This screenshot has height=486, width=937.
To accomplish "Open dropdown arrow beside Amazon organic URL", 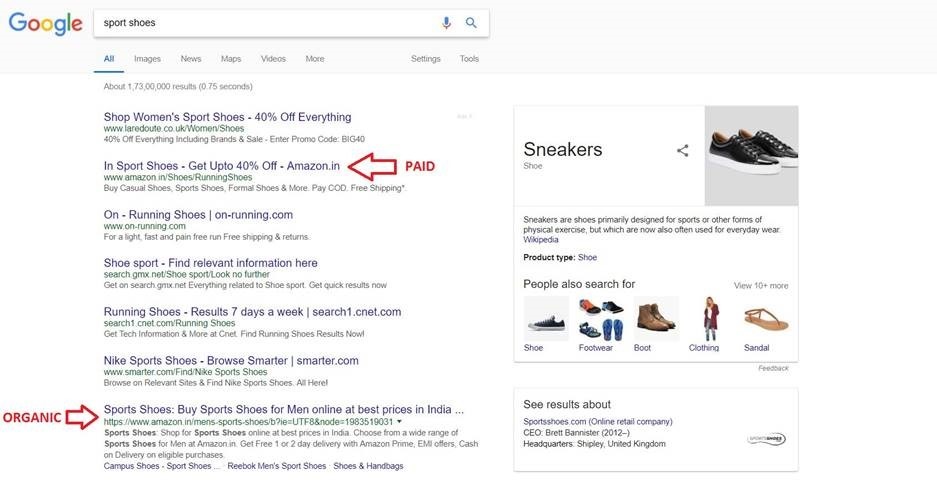I will coord(399,423).
